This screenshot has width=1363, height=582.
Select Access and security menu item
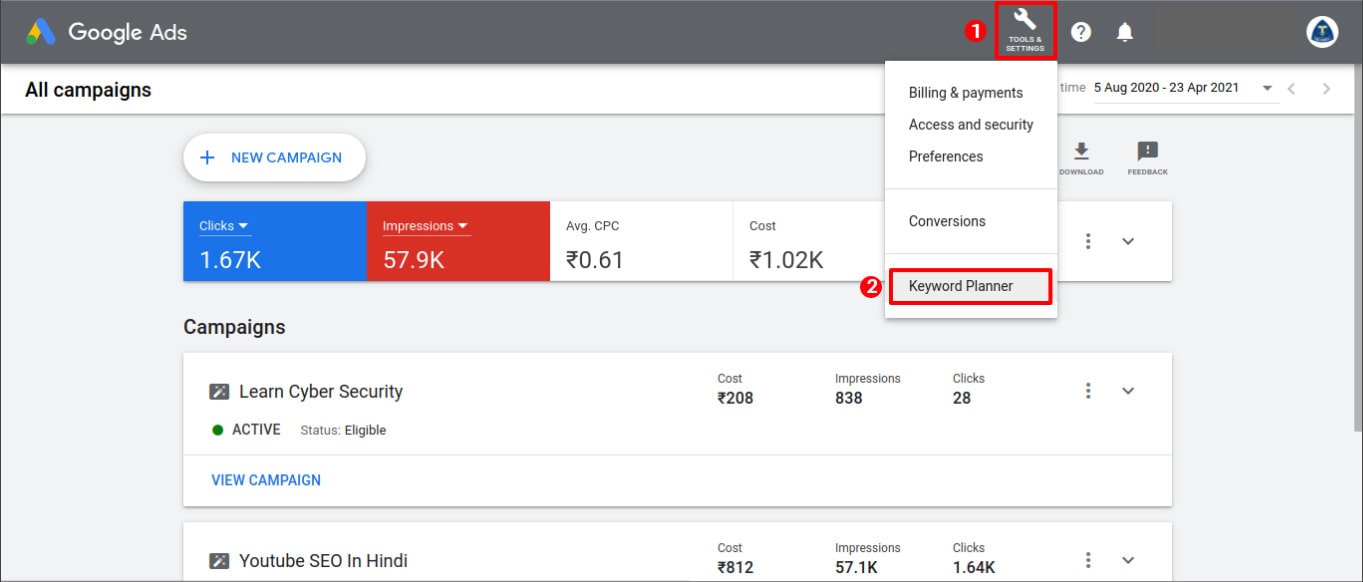[971, 125]
